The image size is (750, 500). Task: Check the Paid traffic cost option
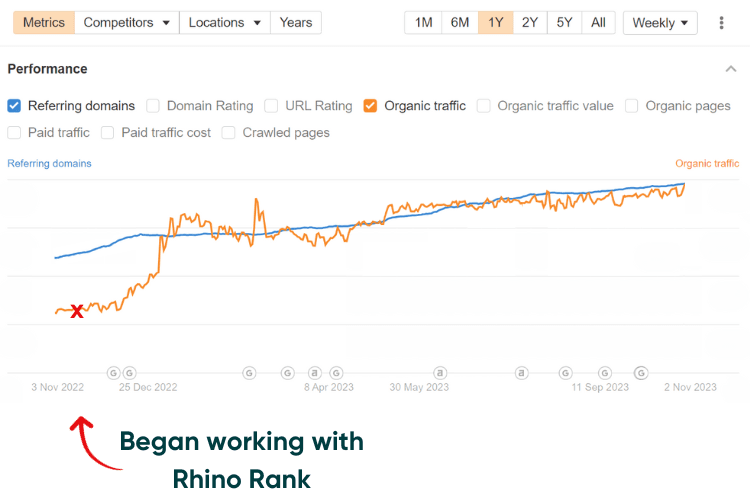[108, 132]
